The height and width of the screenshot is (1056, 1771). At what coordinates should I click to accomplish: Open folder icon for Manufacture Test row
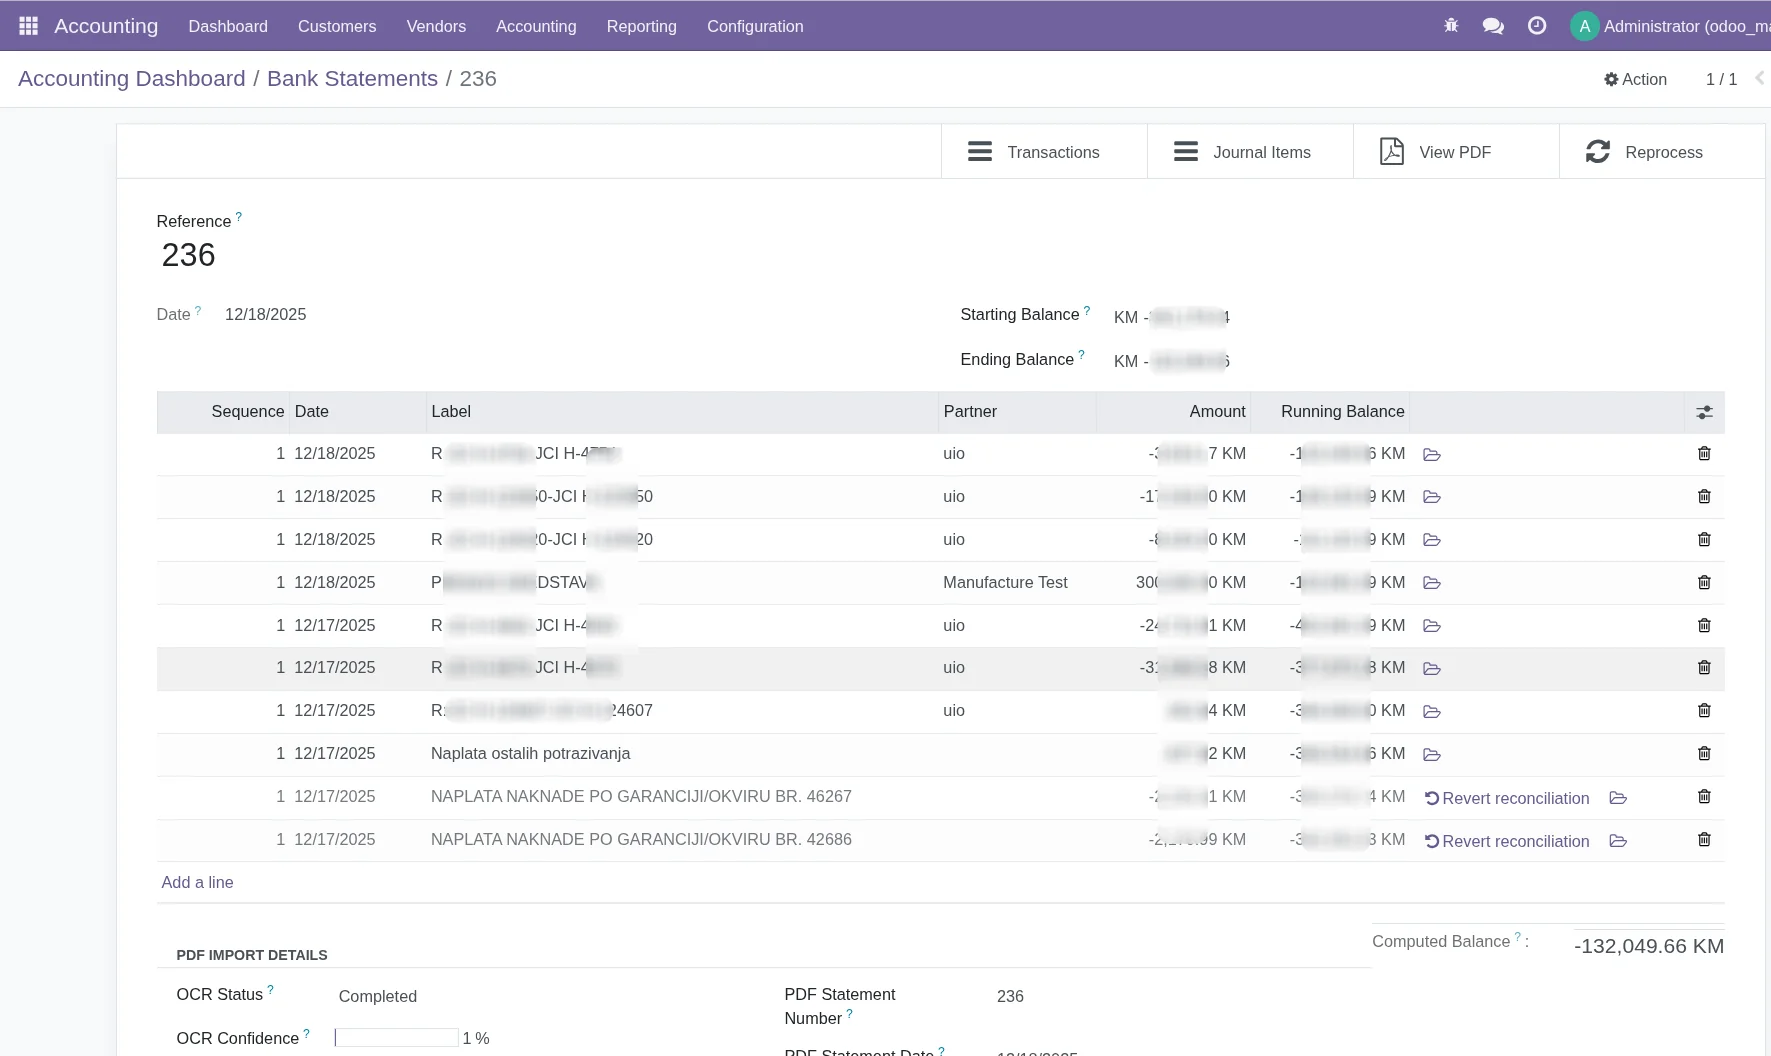(1432, 583)
